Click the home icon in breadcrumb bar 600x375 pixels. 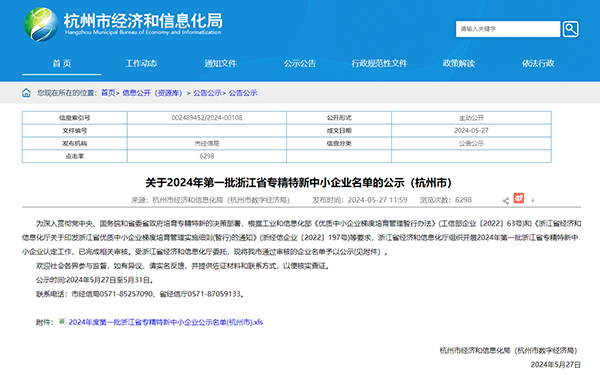(26, 93)
